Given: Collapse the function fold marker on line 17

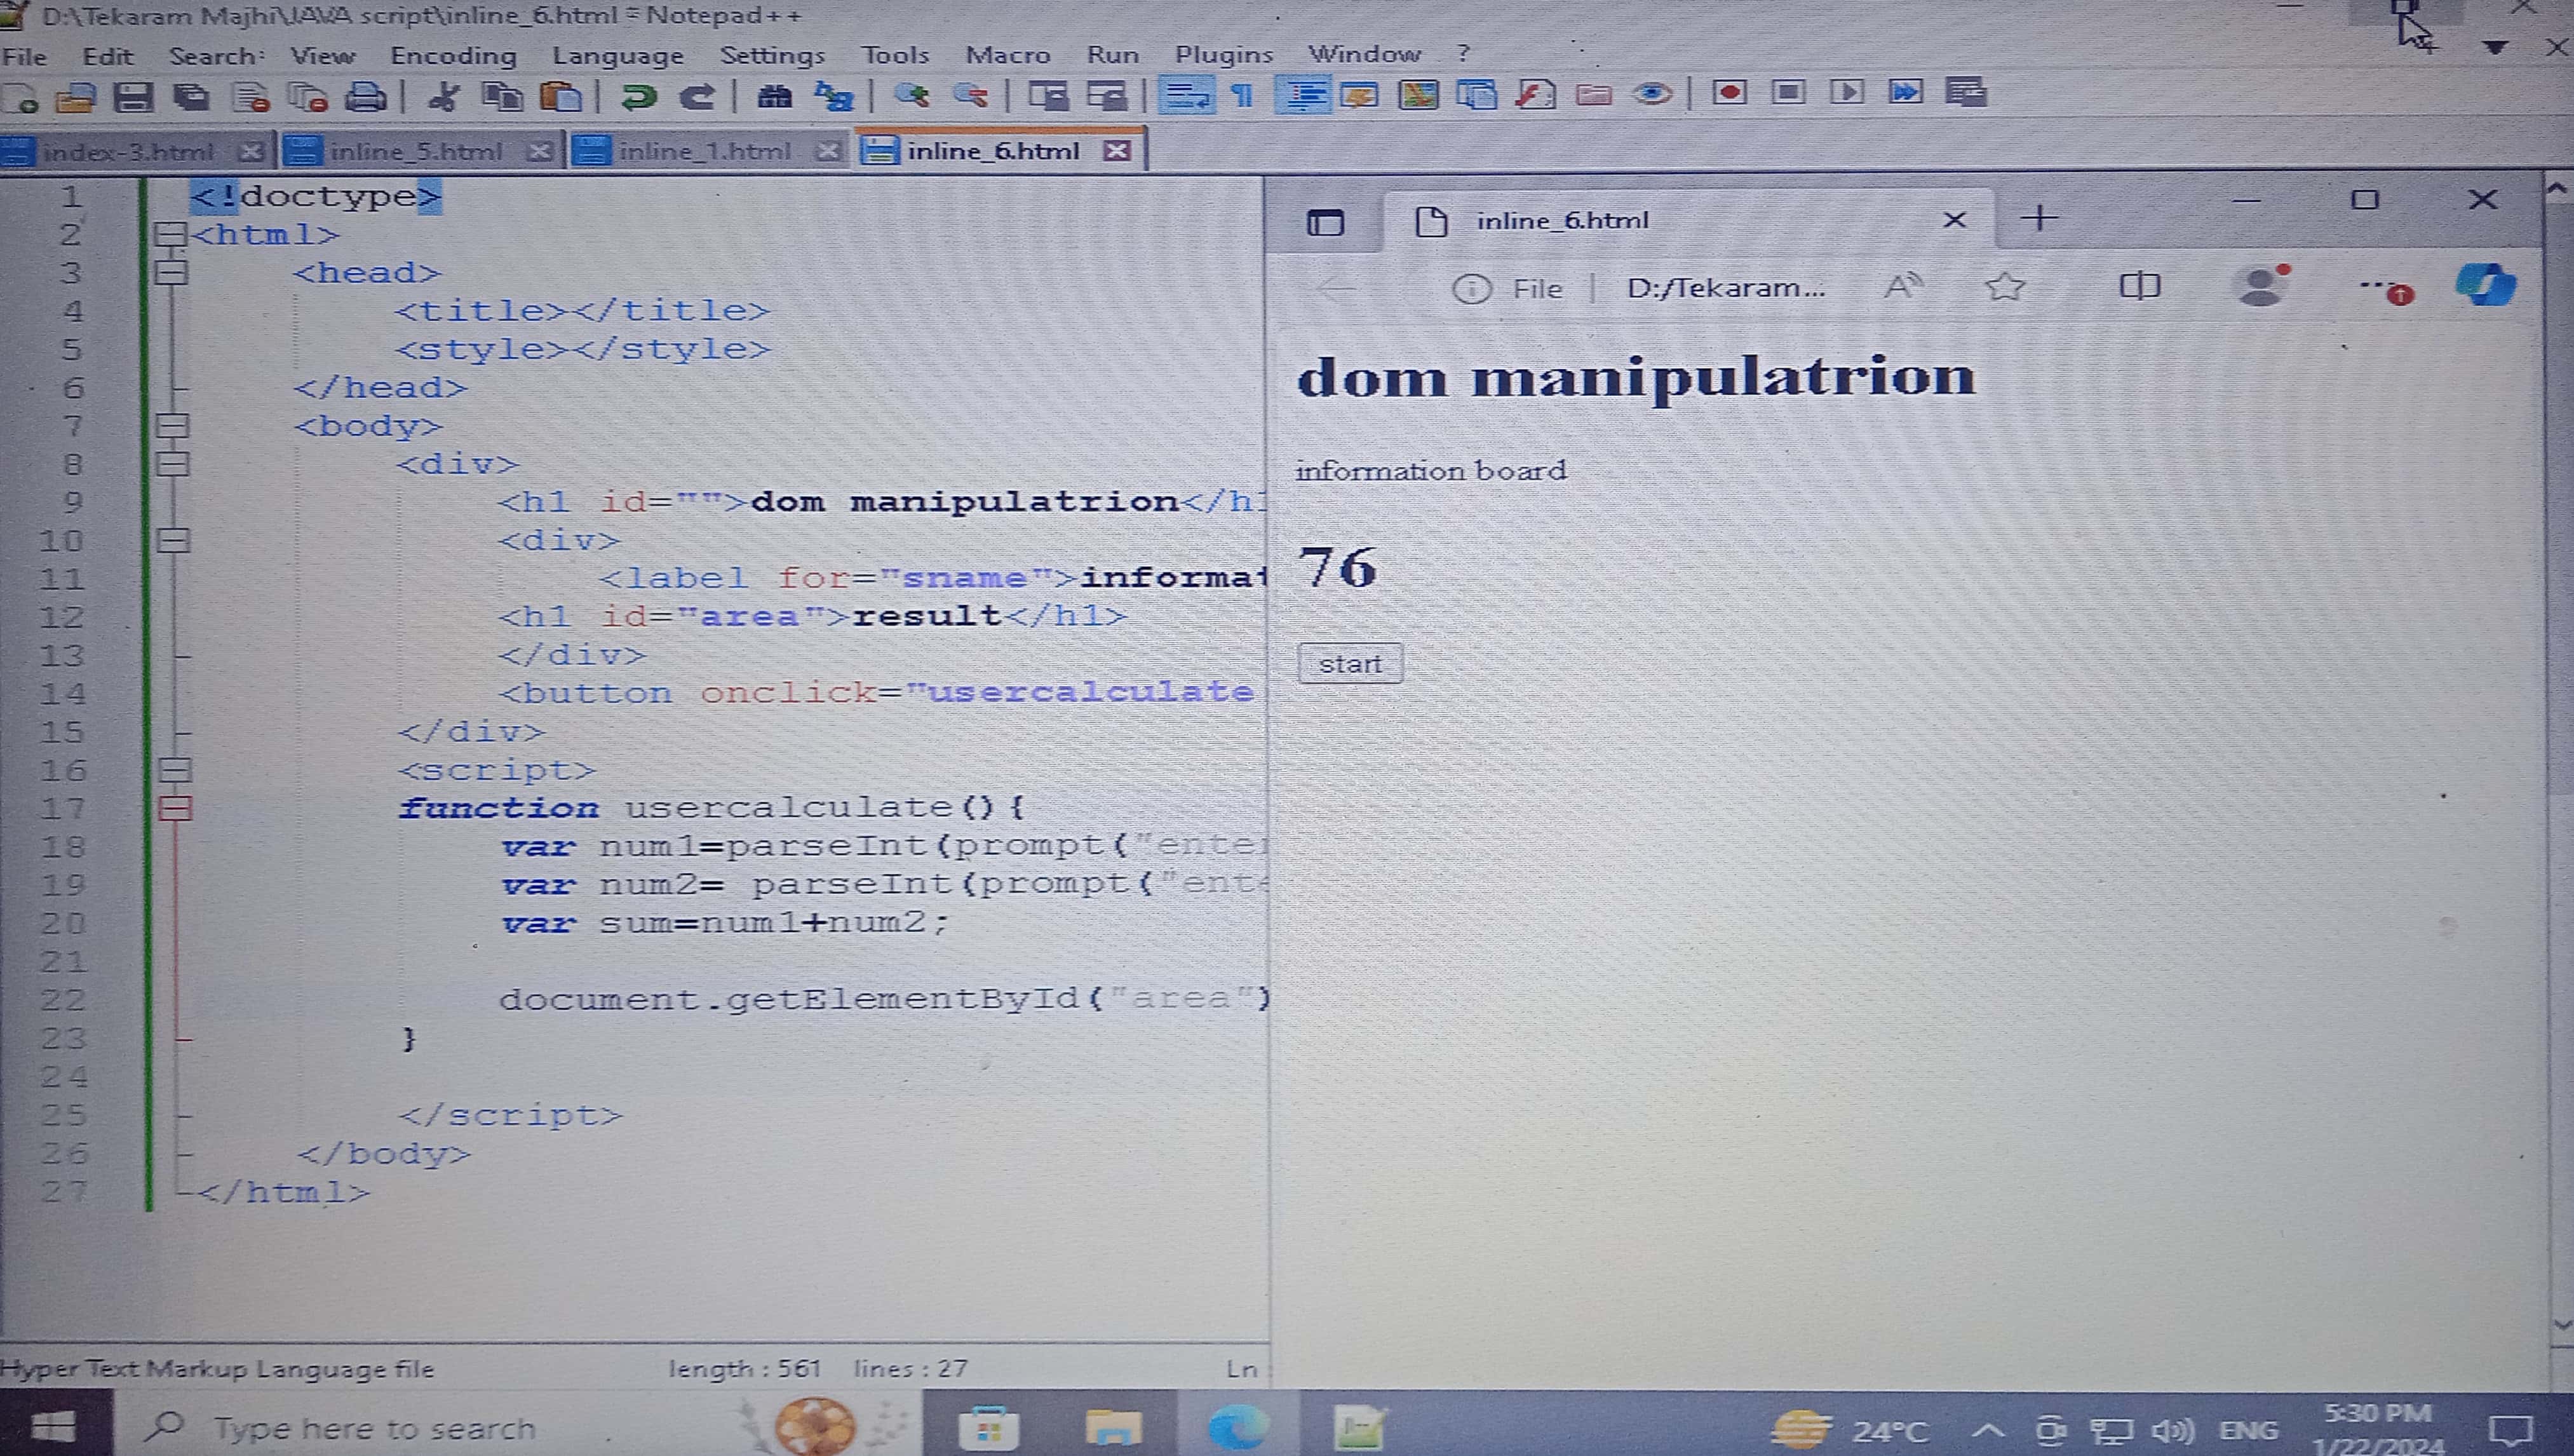Looking at the screenshot, I should 174,808.
